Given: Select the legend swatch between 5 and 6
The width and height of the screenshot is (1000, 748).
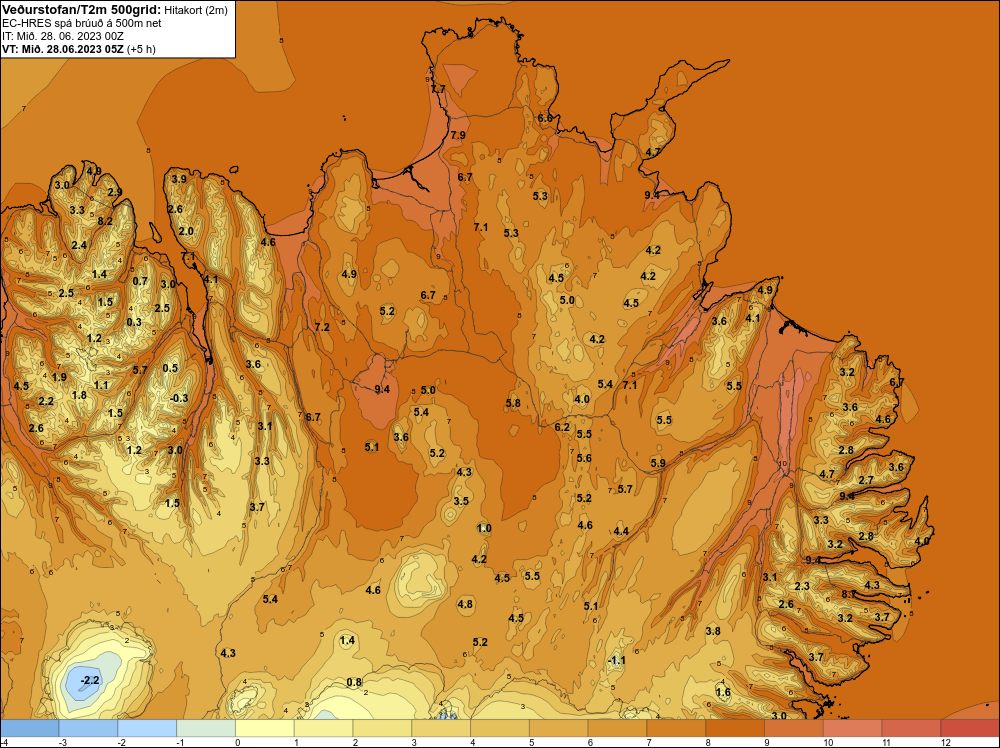Looking at the screenshot, I should [559, 728].
